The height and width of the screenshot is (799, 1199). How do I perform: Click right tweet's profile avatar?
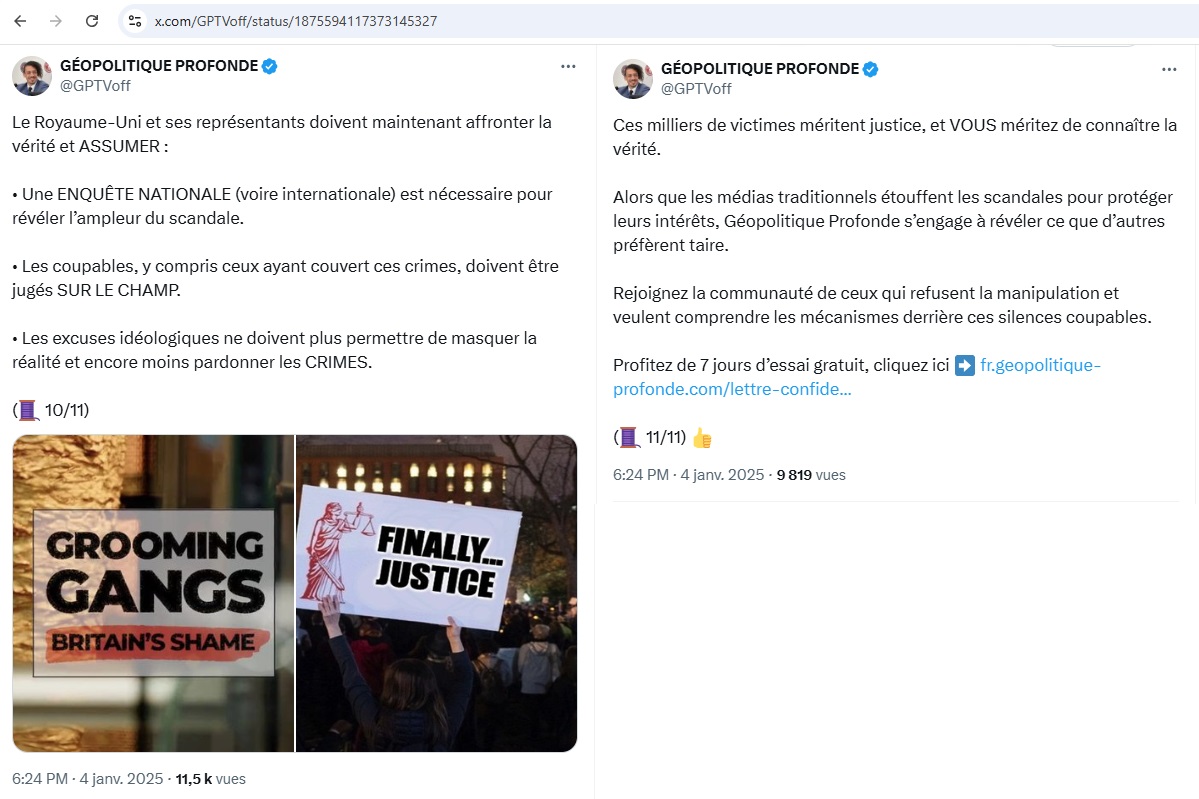pyautogui.click(x=633, y=78)
